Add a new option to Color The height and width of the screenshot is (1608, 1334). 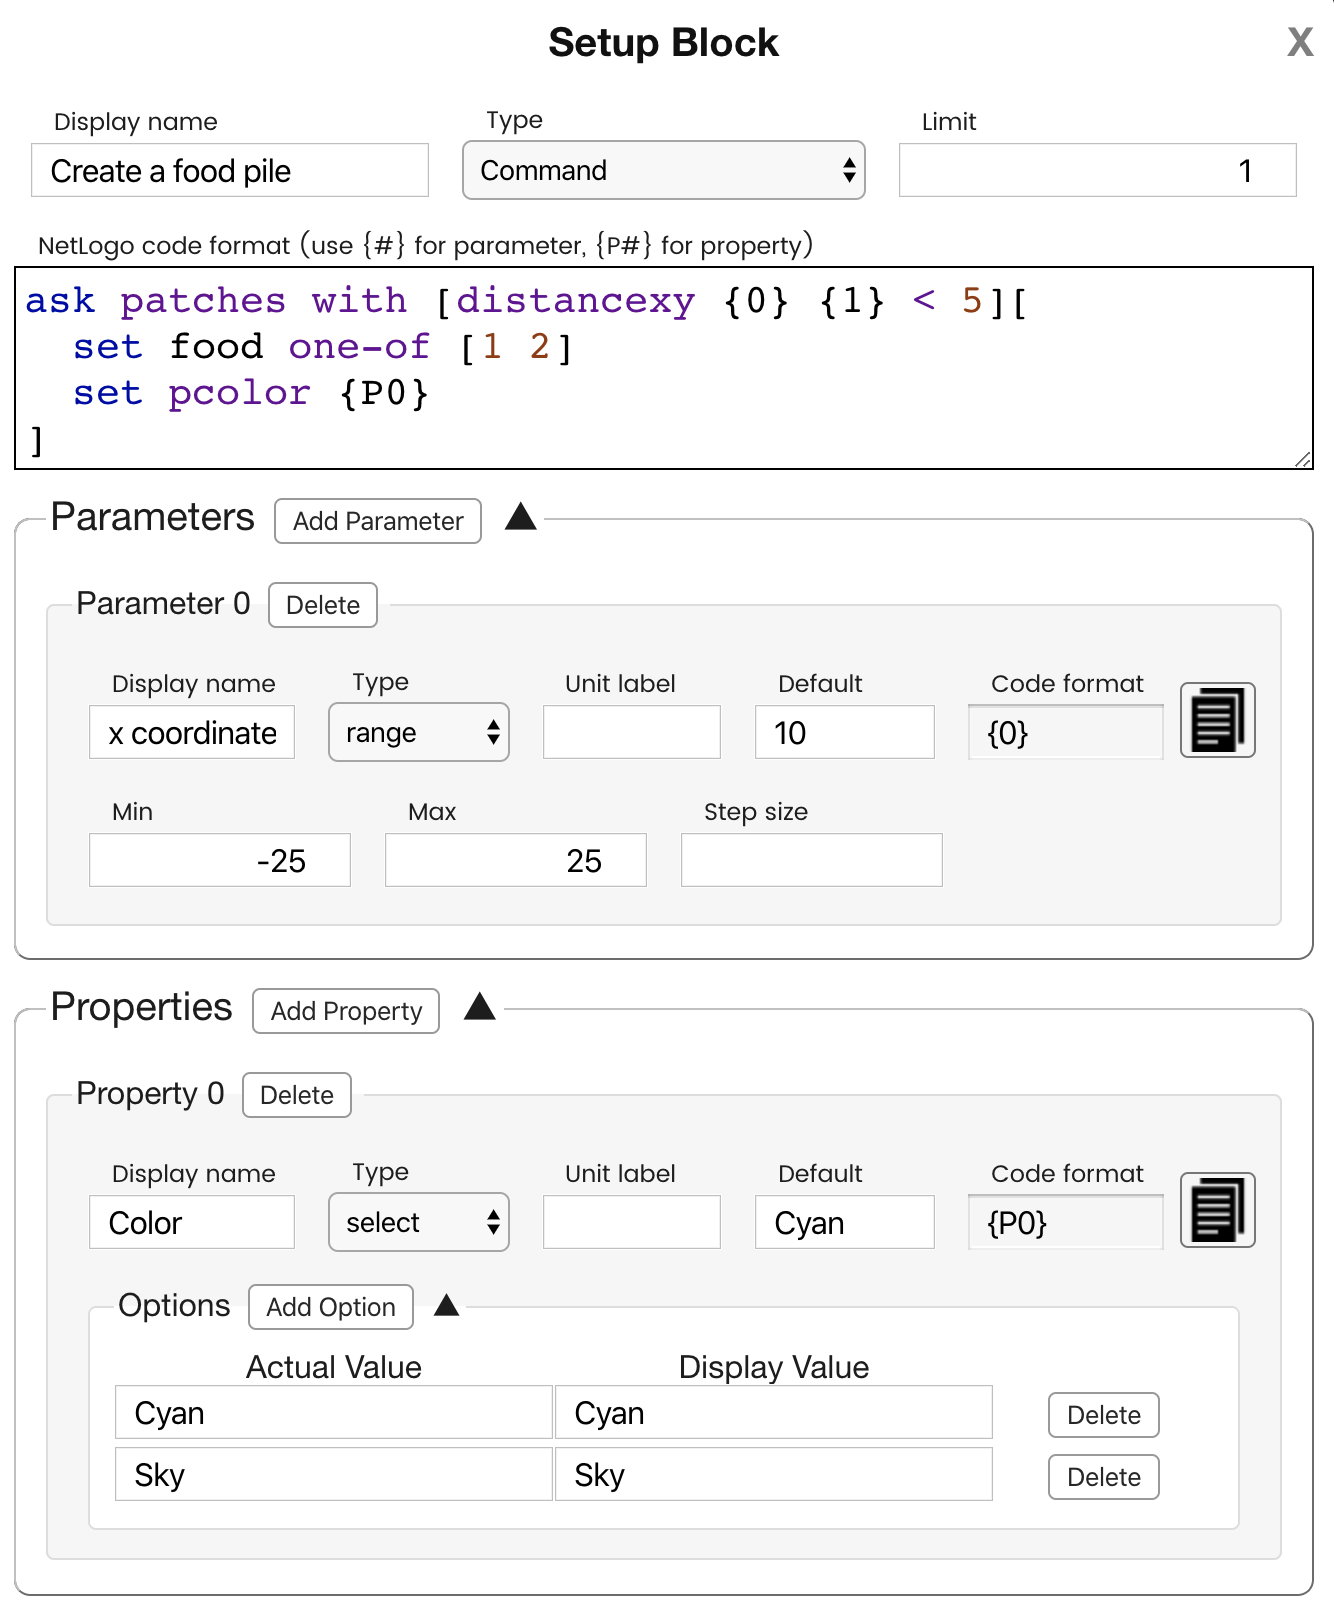pyautogui.click(x=331, y=1307)
